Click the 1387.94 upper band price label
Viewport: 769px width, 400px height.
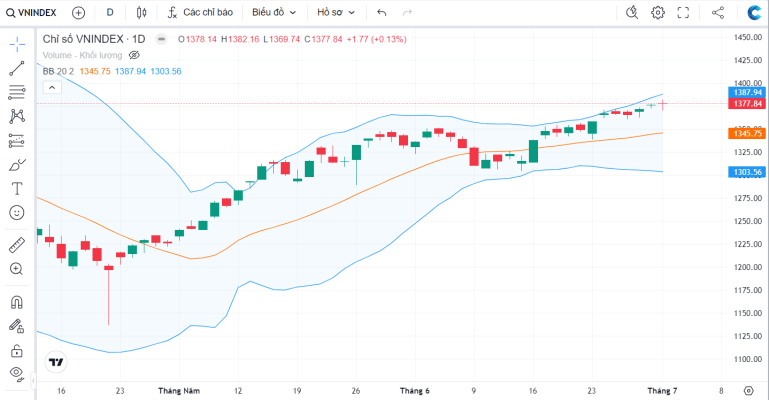coord(747,92)
